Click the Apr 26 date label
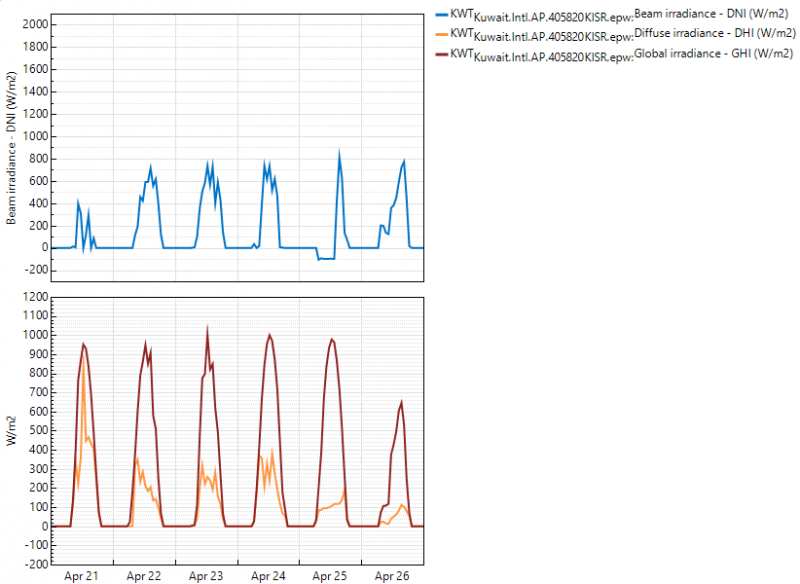 coord(392,577)
